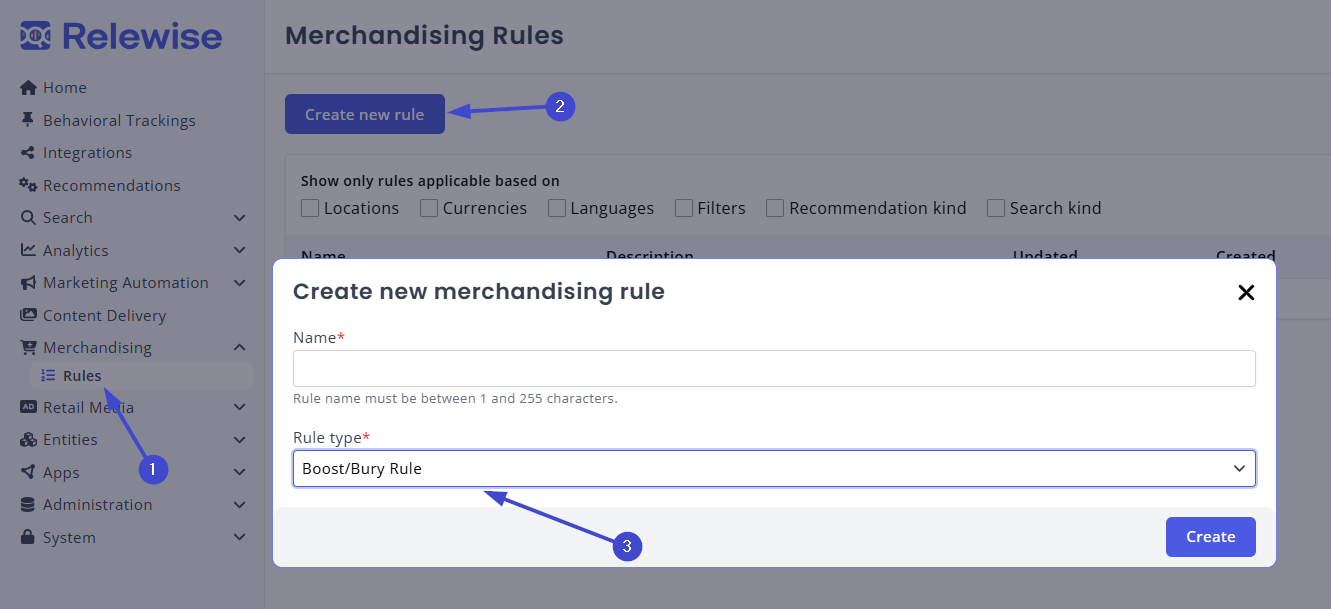Check the Search kind checkbox
The image size is (1331, 609).
pyautogui.click(x=995, y=208)
